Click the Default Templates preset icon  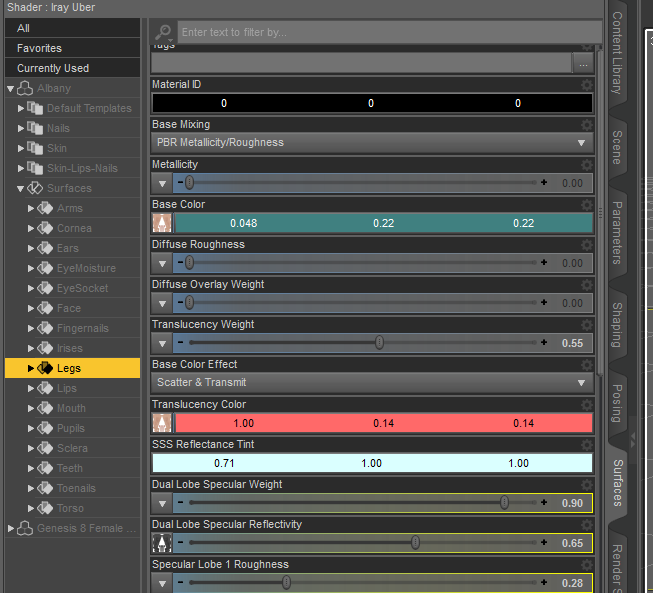(35, 108)
